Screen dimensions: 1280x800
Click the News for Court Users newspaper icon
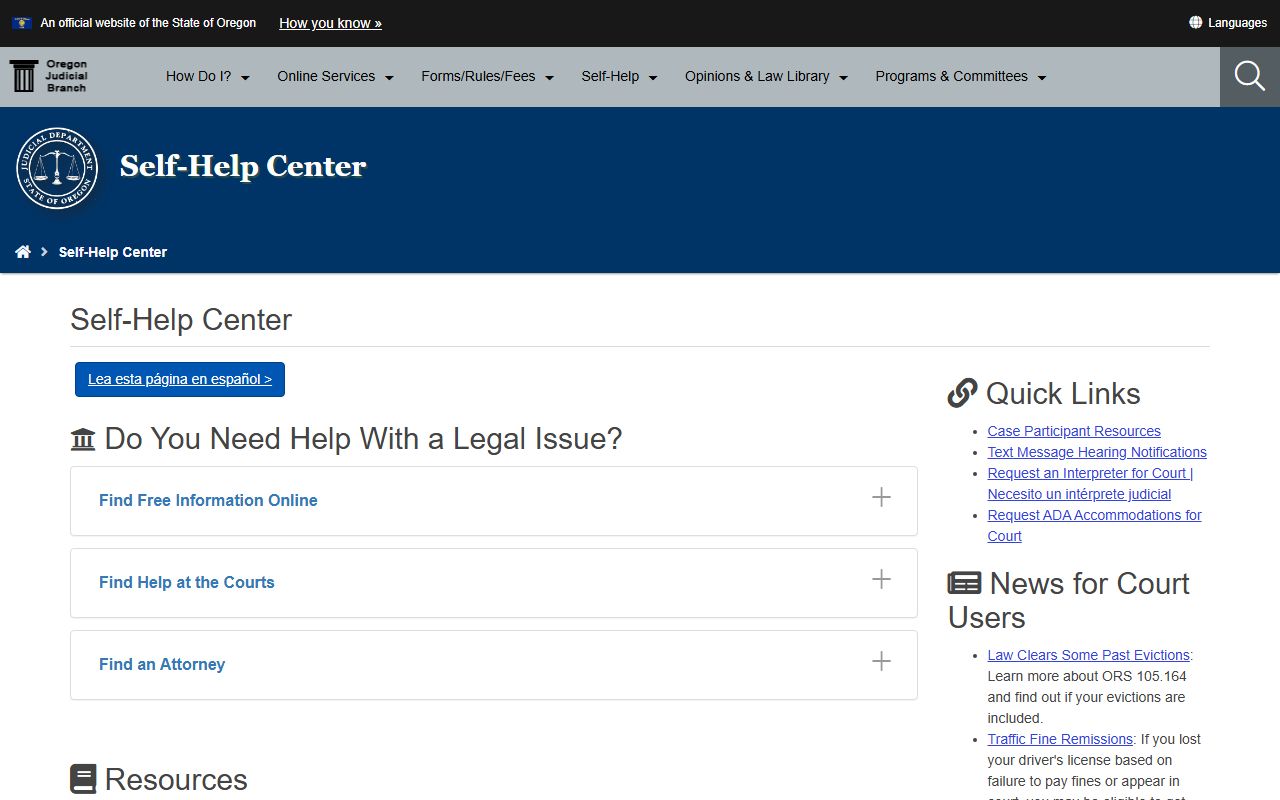[x=965, y=583]
